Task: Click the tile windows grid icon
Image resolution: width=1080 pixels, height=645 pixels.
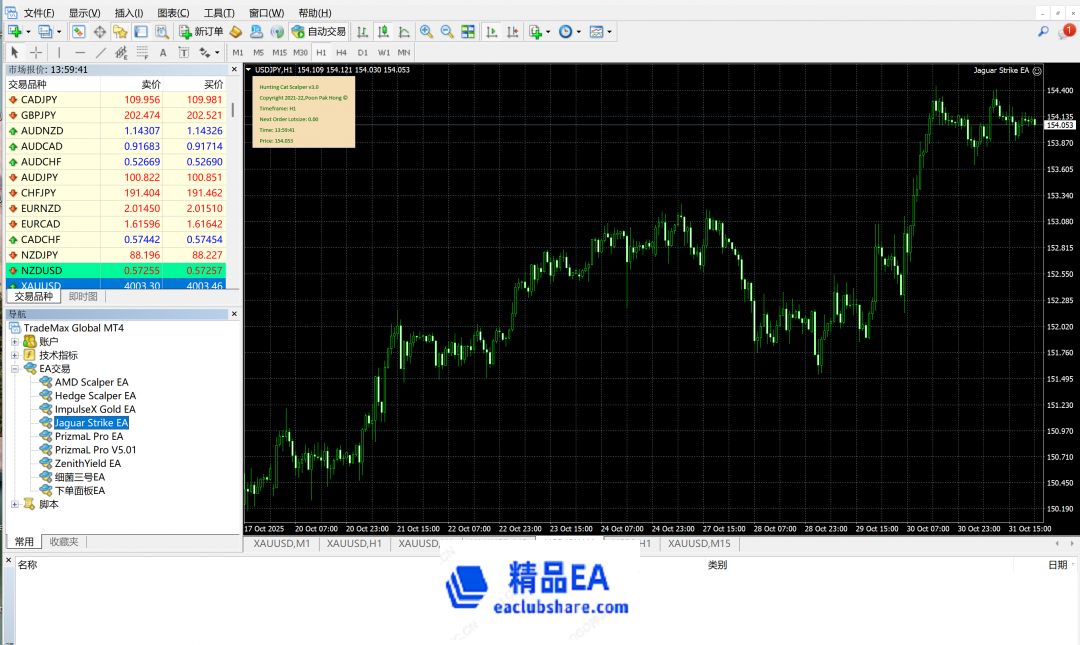Action: [468, 32]
